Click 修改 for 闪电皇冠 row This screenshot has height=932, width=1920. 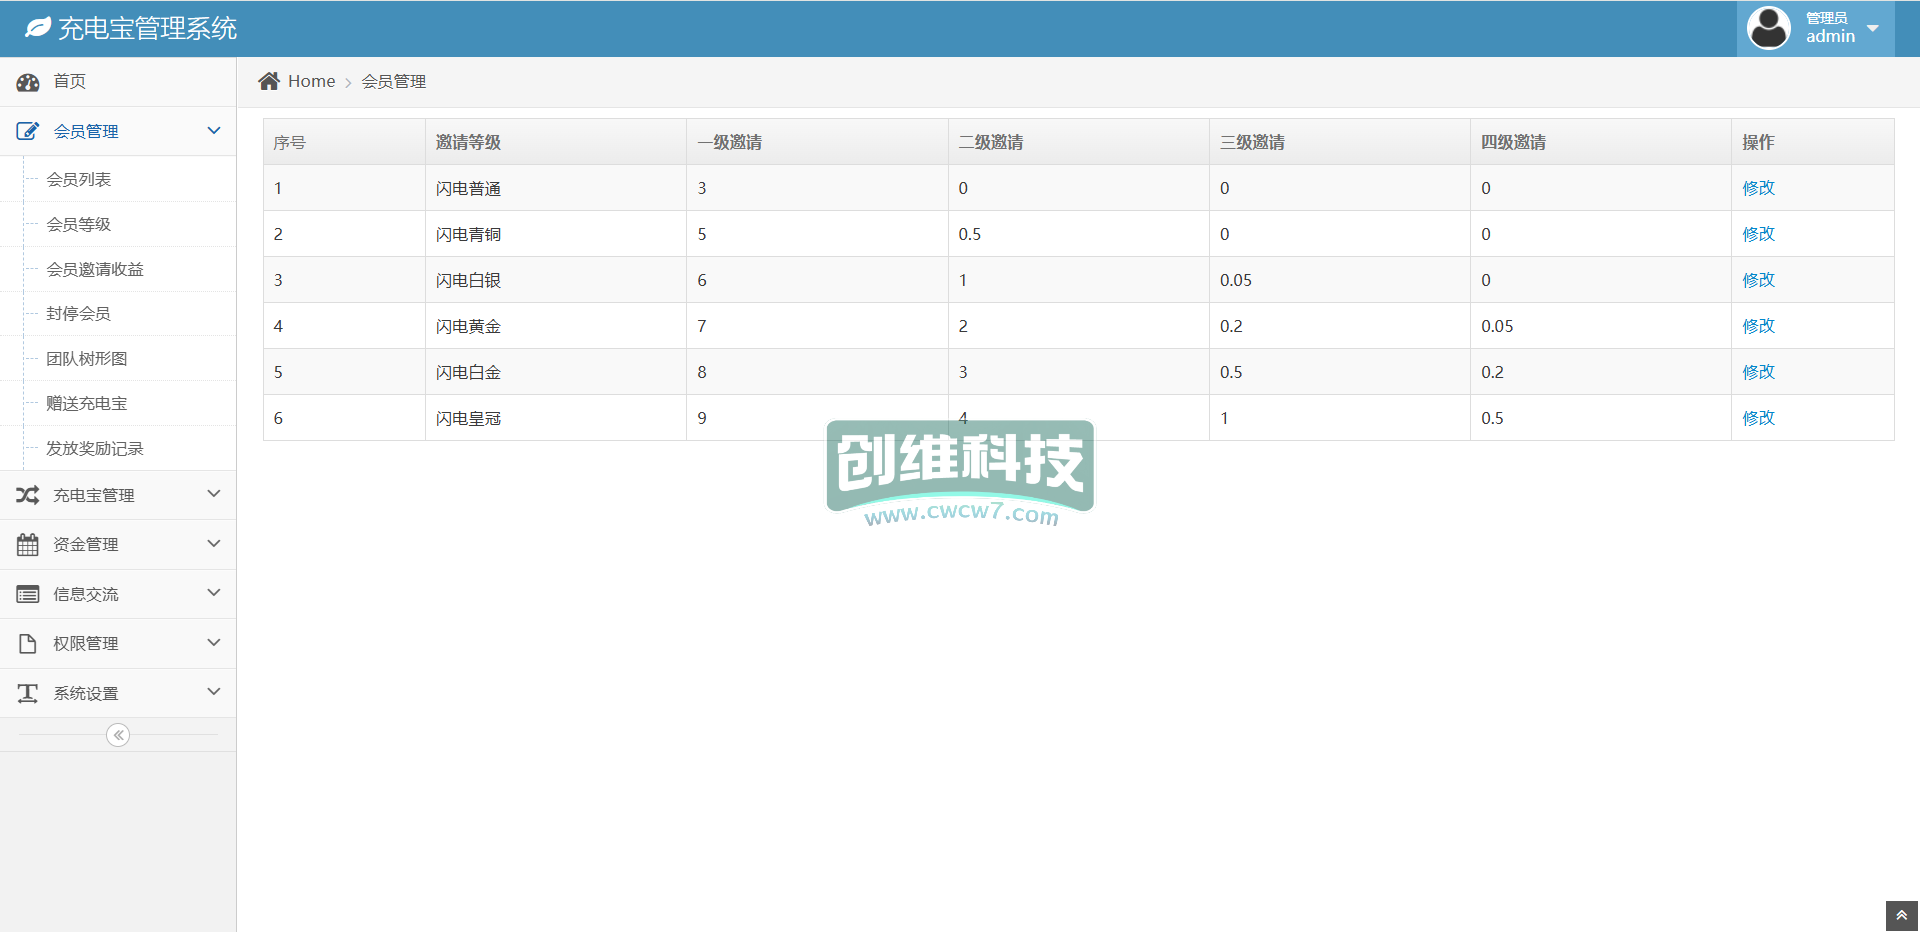1758,418
